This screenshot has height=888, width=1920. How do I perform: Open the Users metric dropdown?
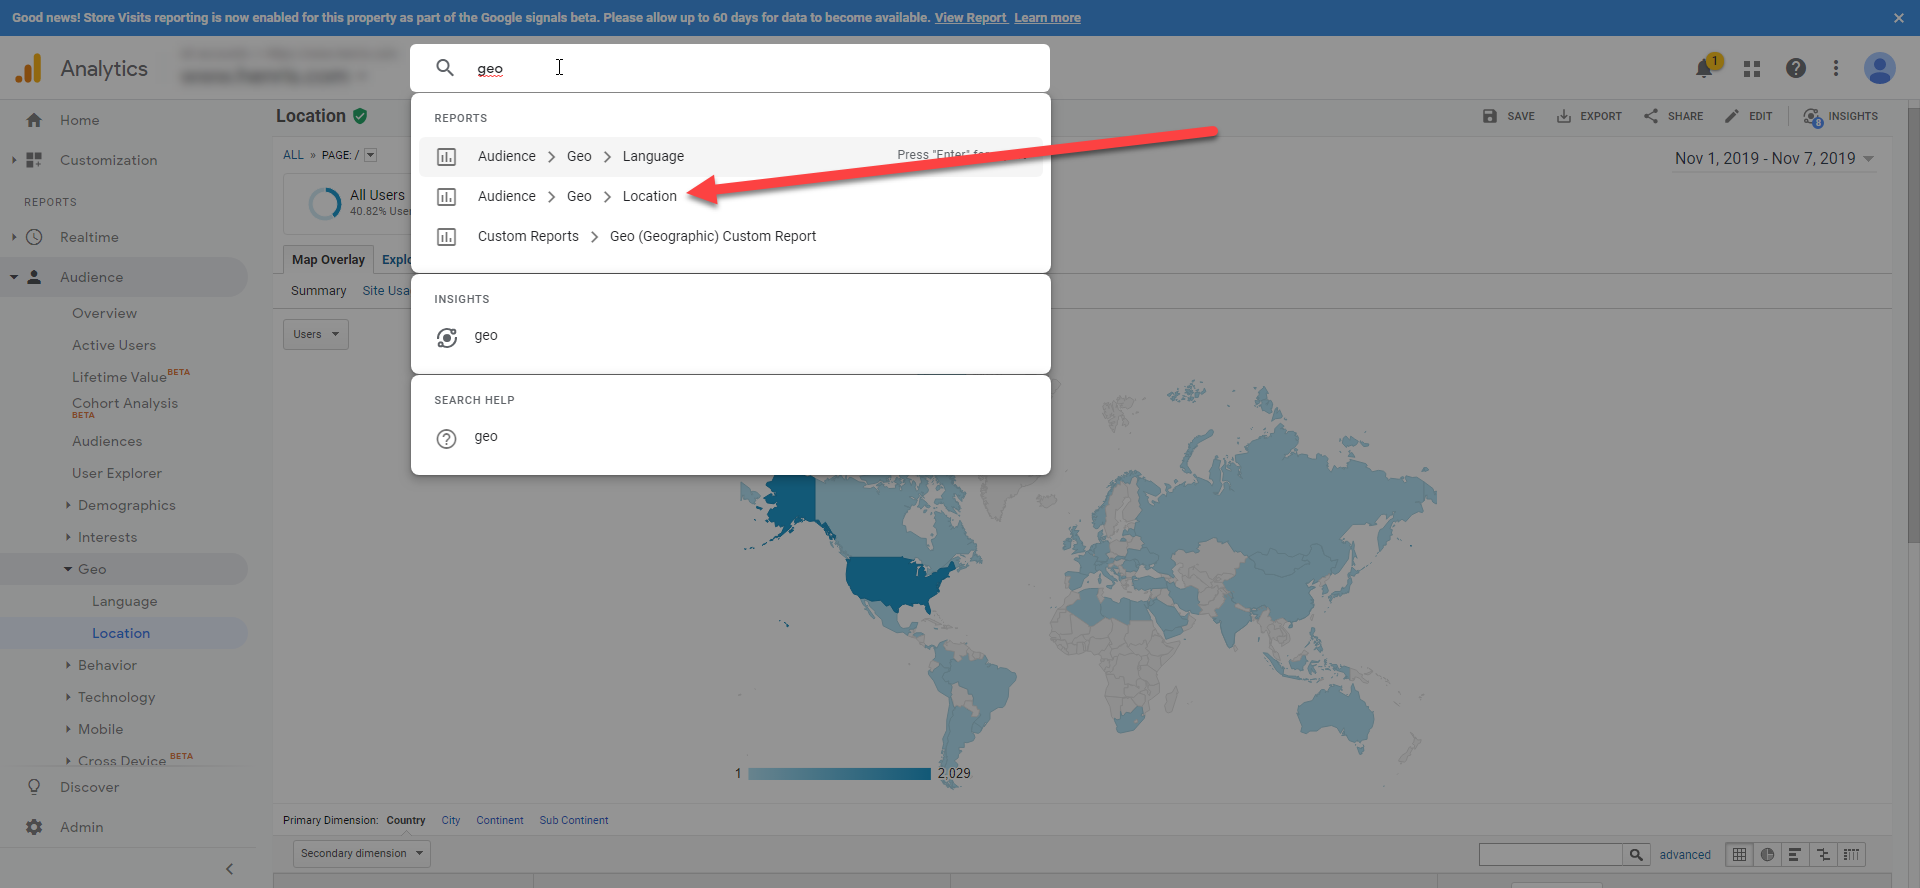tap(316, 334)
